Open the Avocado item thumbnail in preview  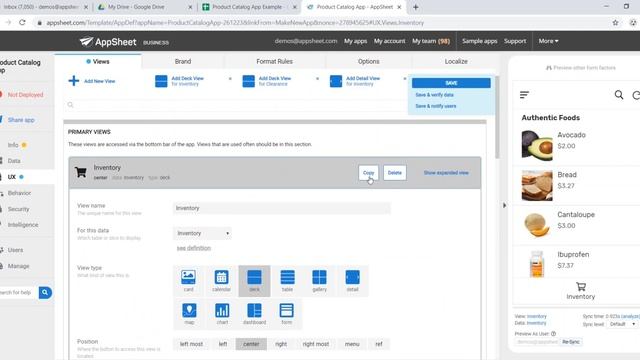(537, 145)
